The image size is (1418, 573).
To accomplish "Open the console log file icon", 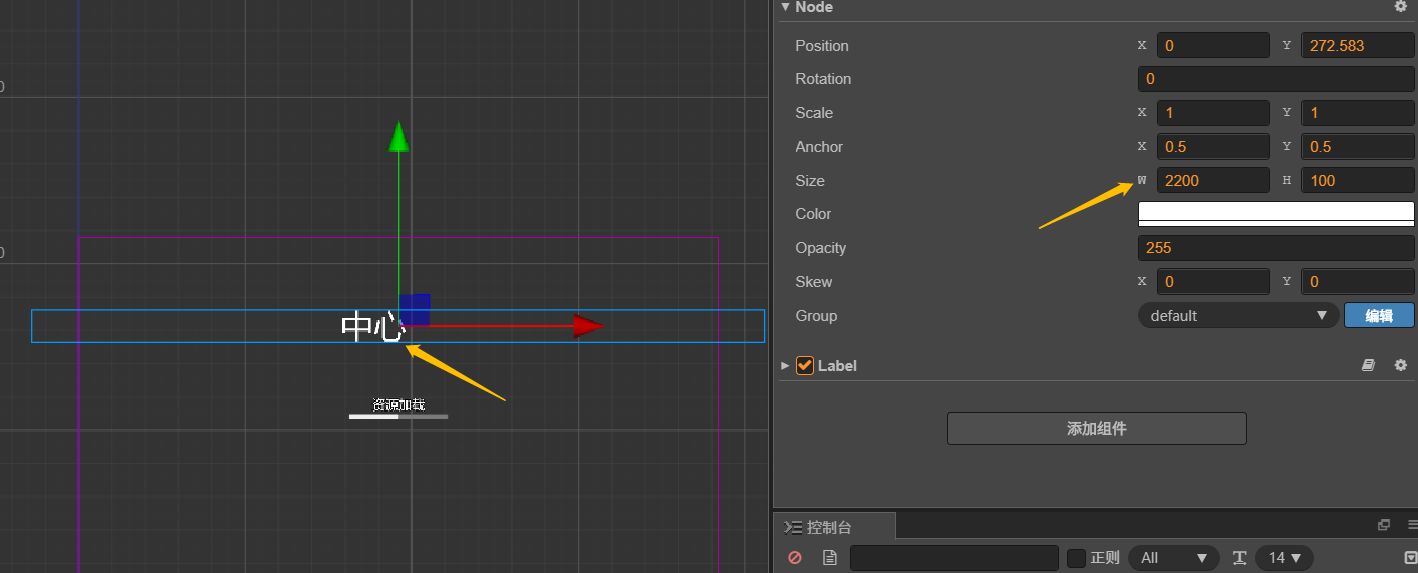I will 829,558.
